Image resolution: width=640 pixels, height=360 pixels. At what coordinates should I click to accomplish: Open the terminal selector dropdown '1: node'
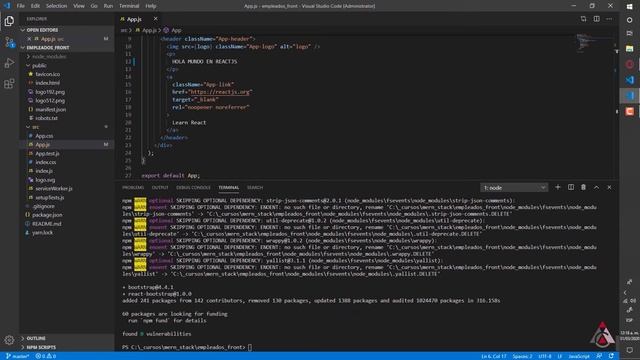tap(514, 188)
